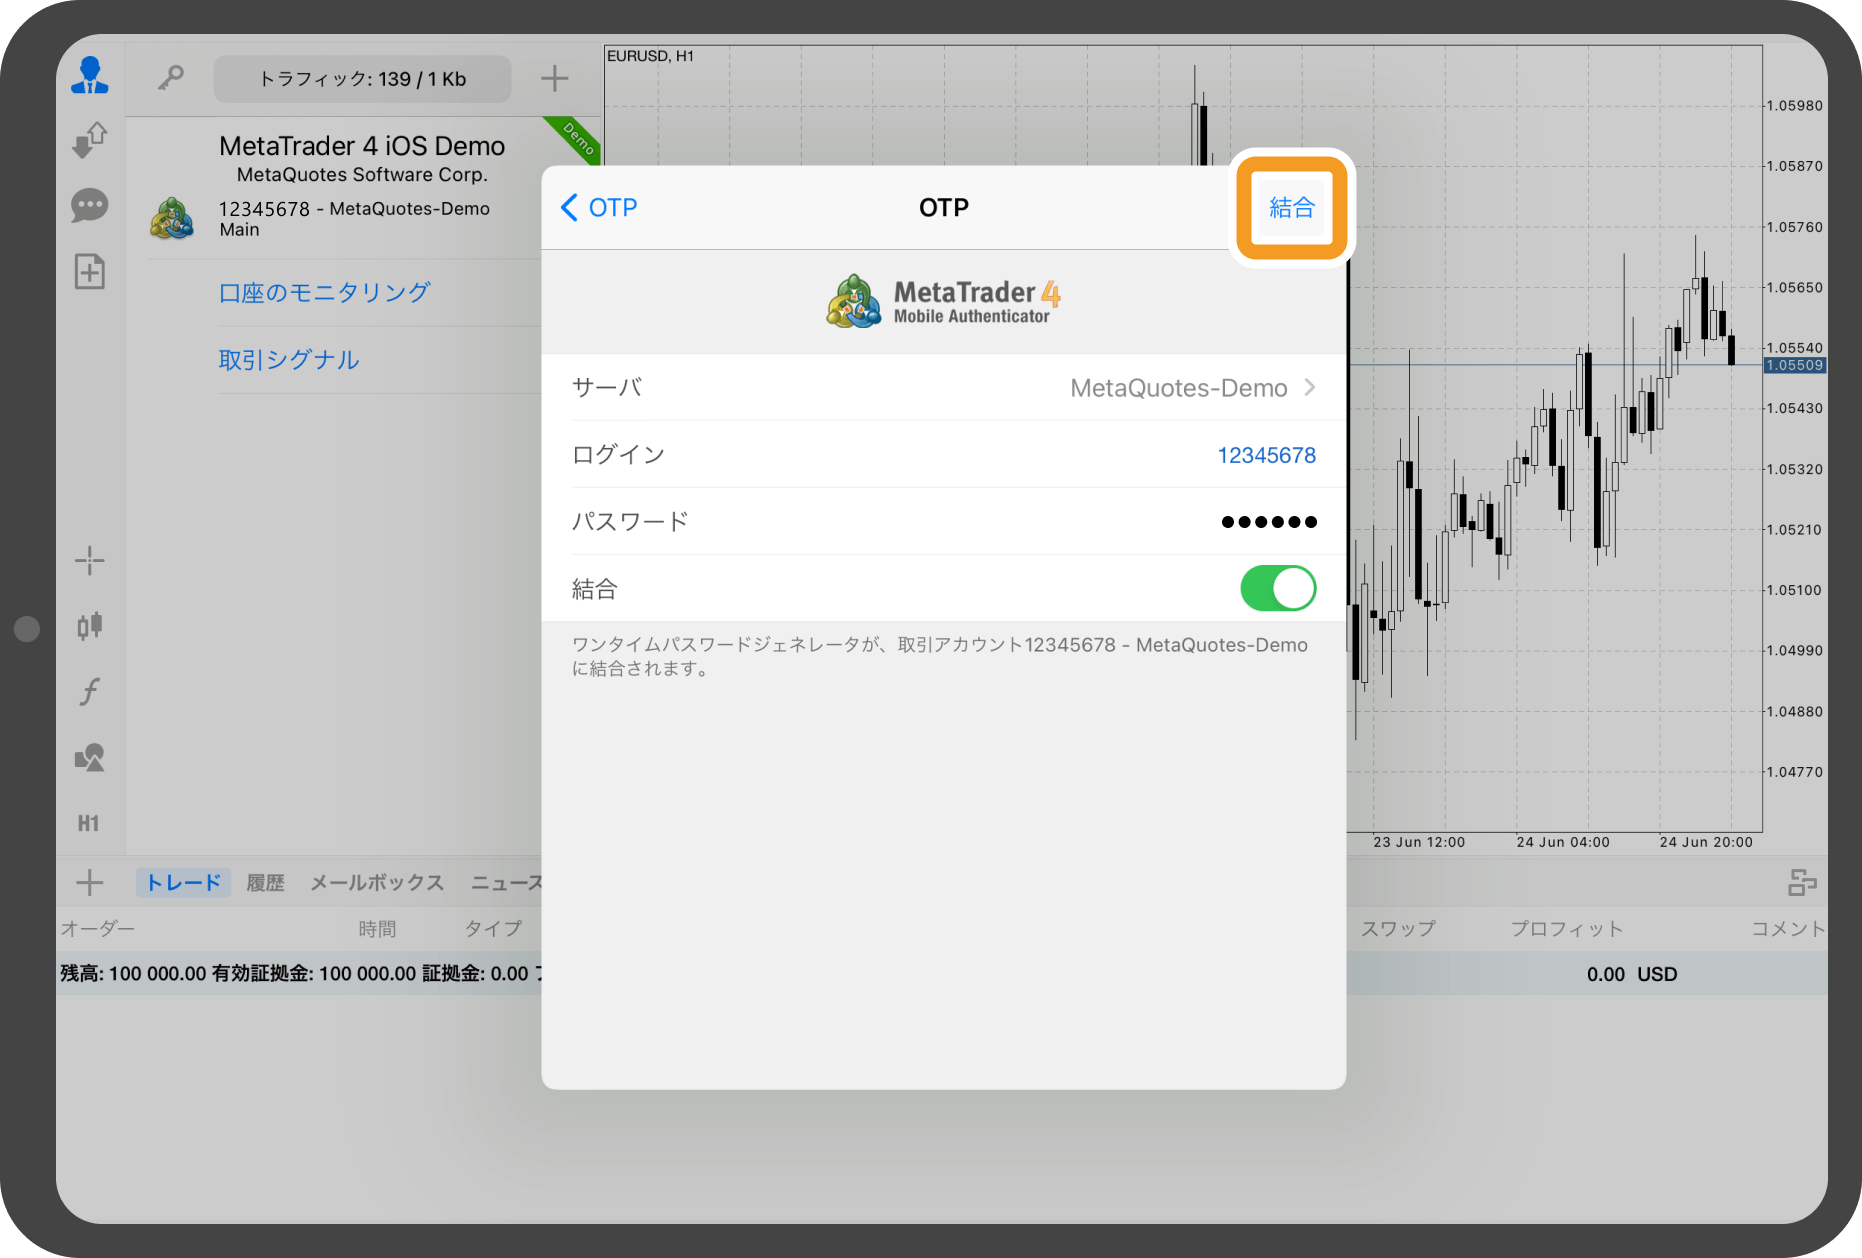Click the コメント column header
This screenshot has height=1258, width=1862.
(x=1788, y=928)
